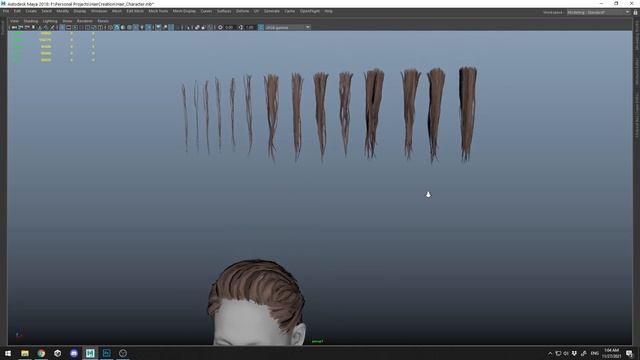640x360 pixels.
Task: Toggle Use All Lights
Action: click(142, 27)
